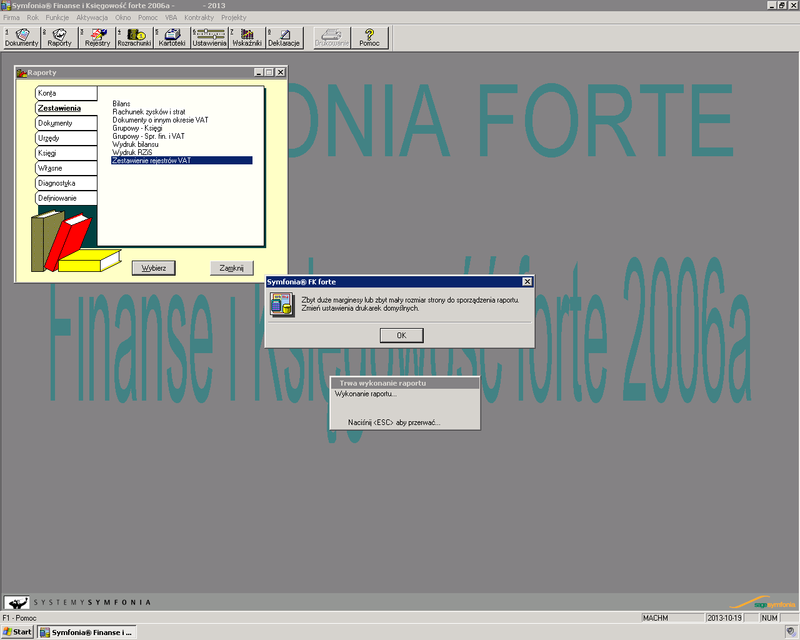
Task: Close the Symfonia FK forte error dialog
Action: pyautogui.click(x=527, y=282)
